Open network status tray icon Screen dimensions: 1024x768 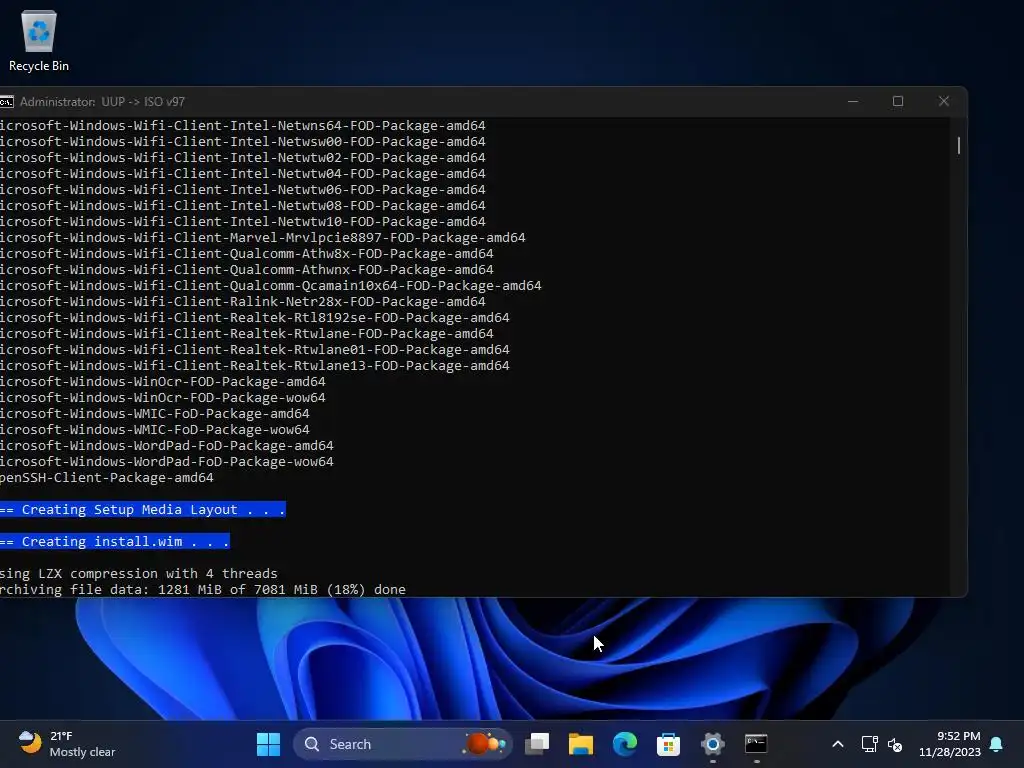(x=869, y=744)
